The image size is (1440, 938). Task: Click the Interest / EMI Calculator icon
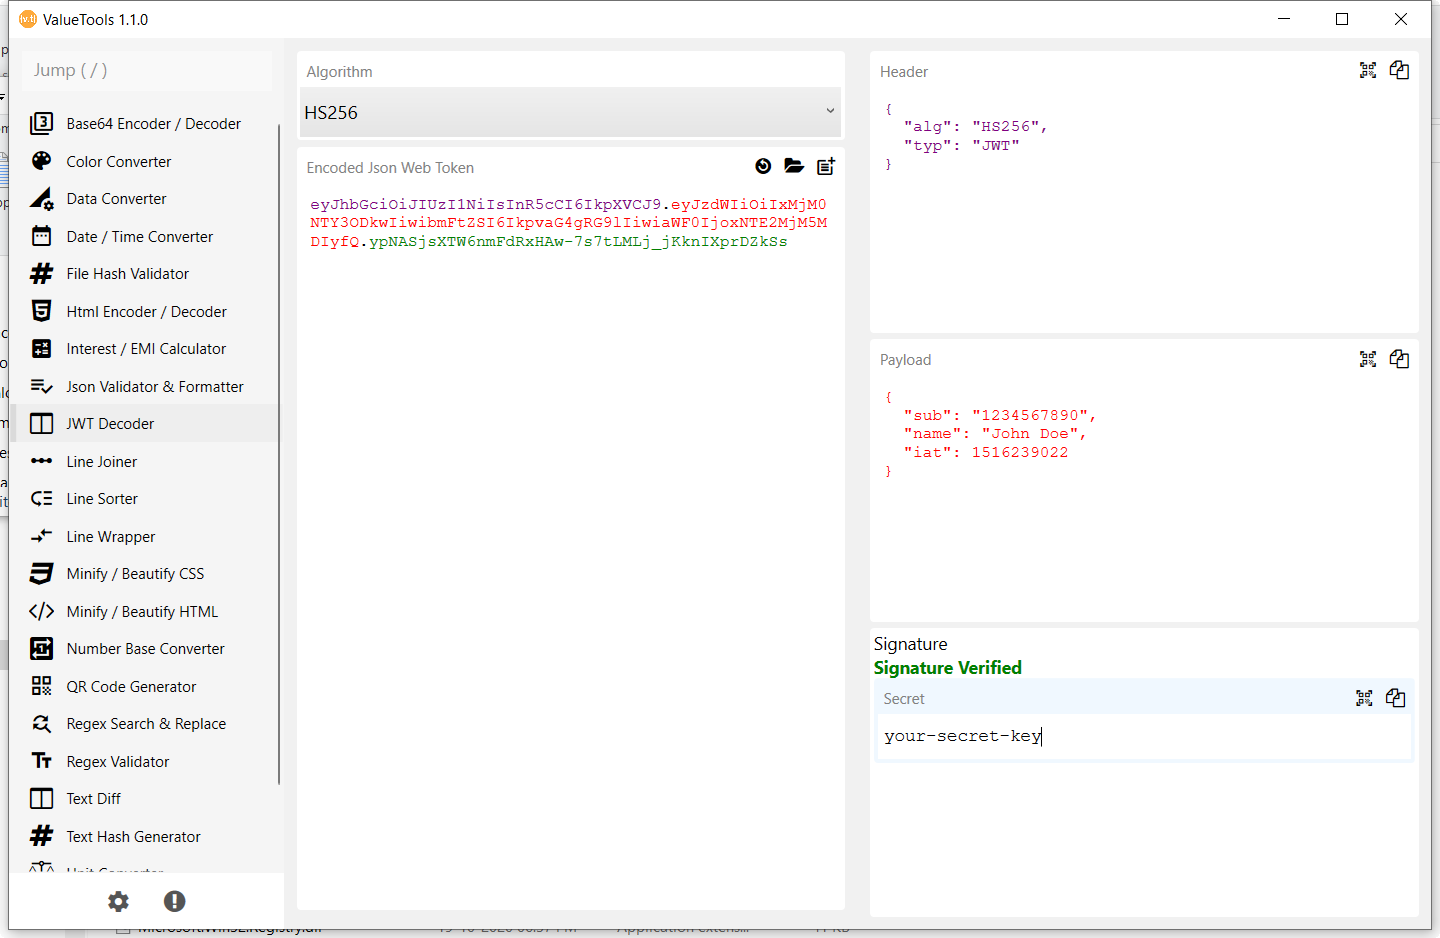coord(41,348)
